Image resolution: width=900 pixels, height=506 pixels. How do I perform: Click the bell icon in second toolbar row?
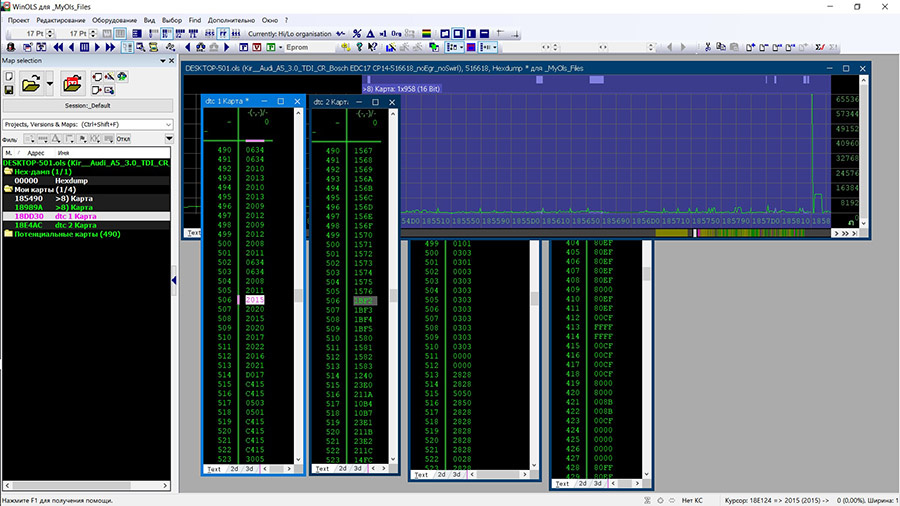pyautogui.click(x=11, y=47)
